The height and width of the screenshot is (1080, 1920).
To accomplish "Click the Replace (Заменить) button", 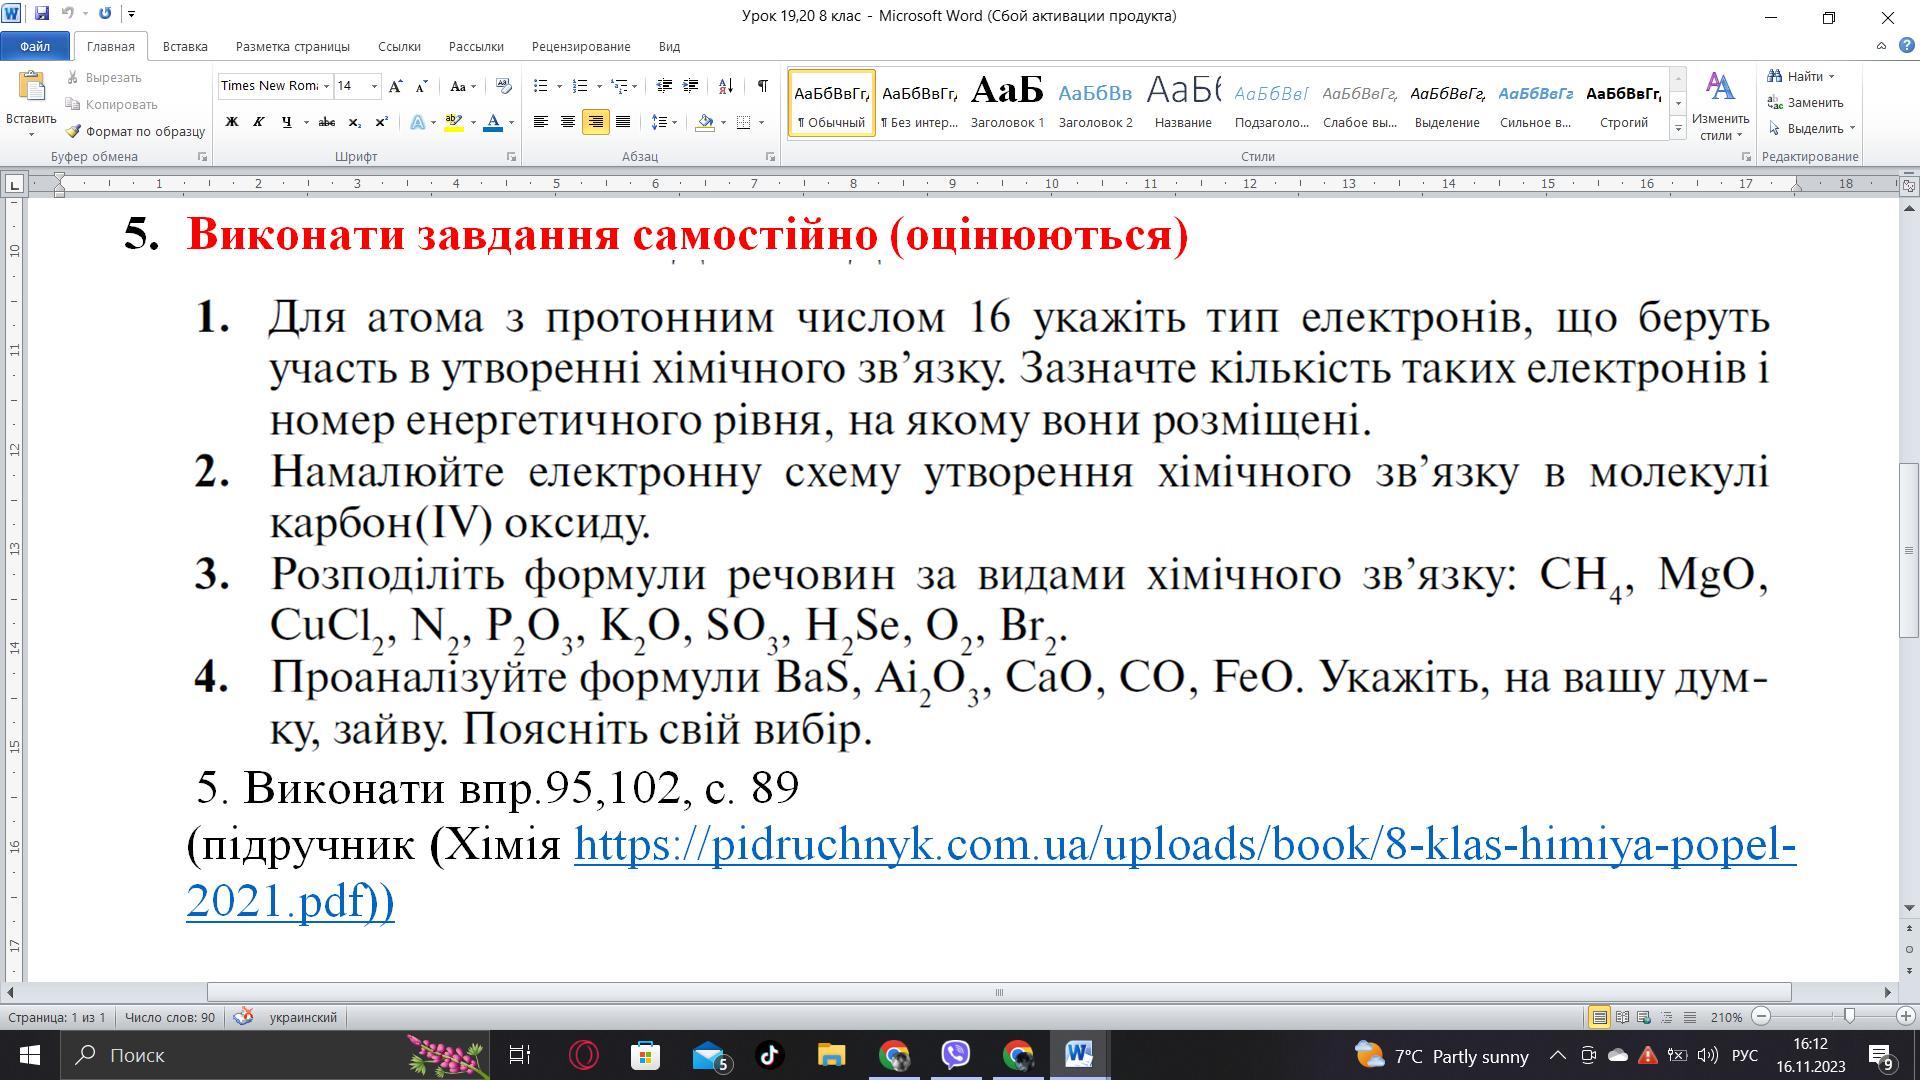I will [1805, 102].
